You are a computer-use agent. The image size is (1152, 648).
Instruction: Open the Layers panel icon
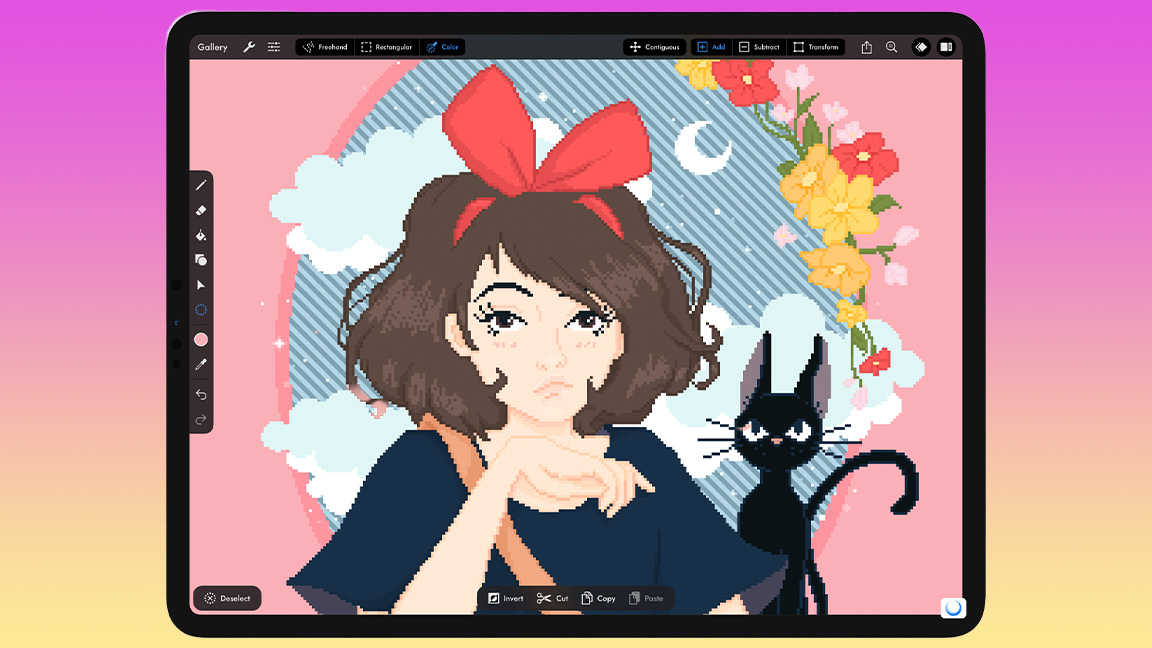point(921,47)
